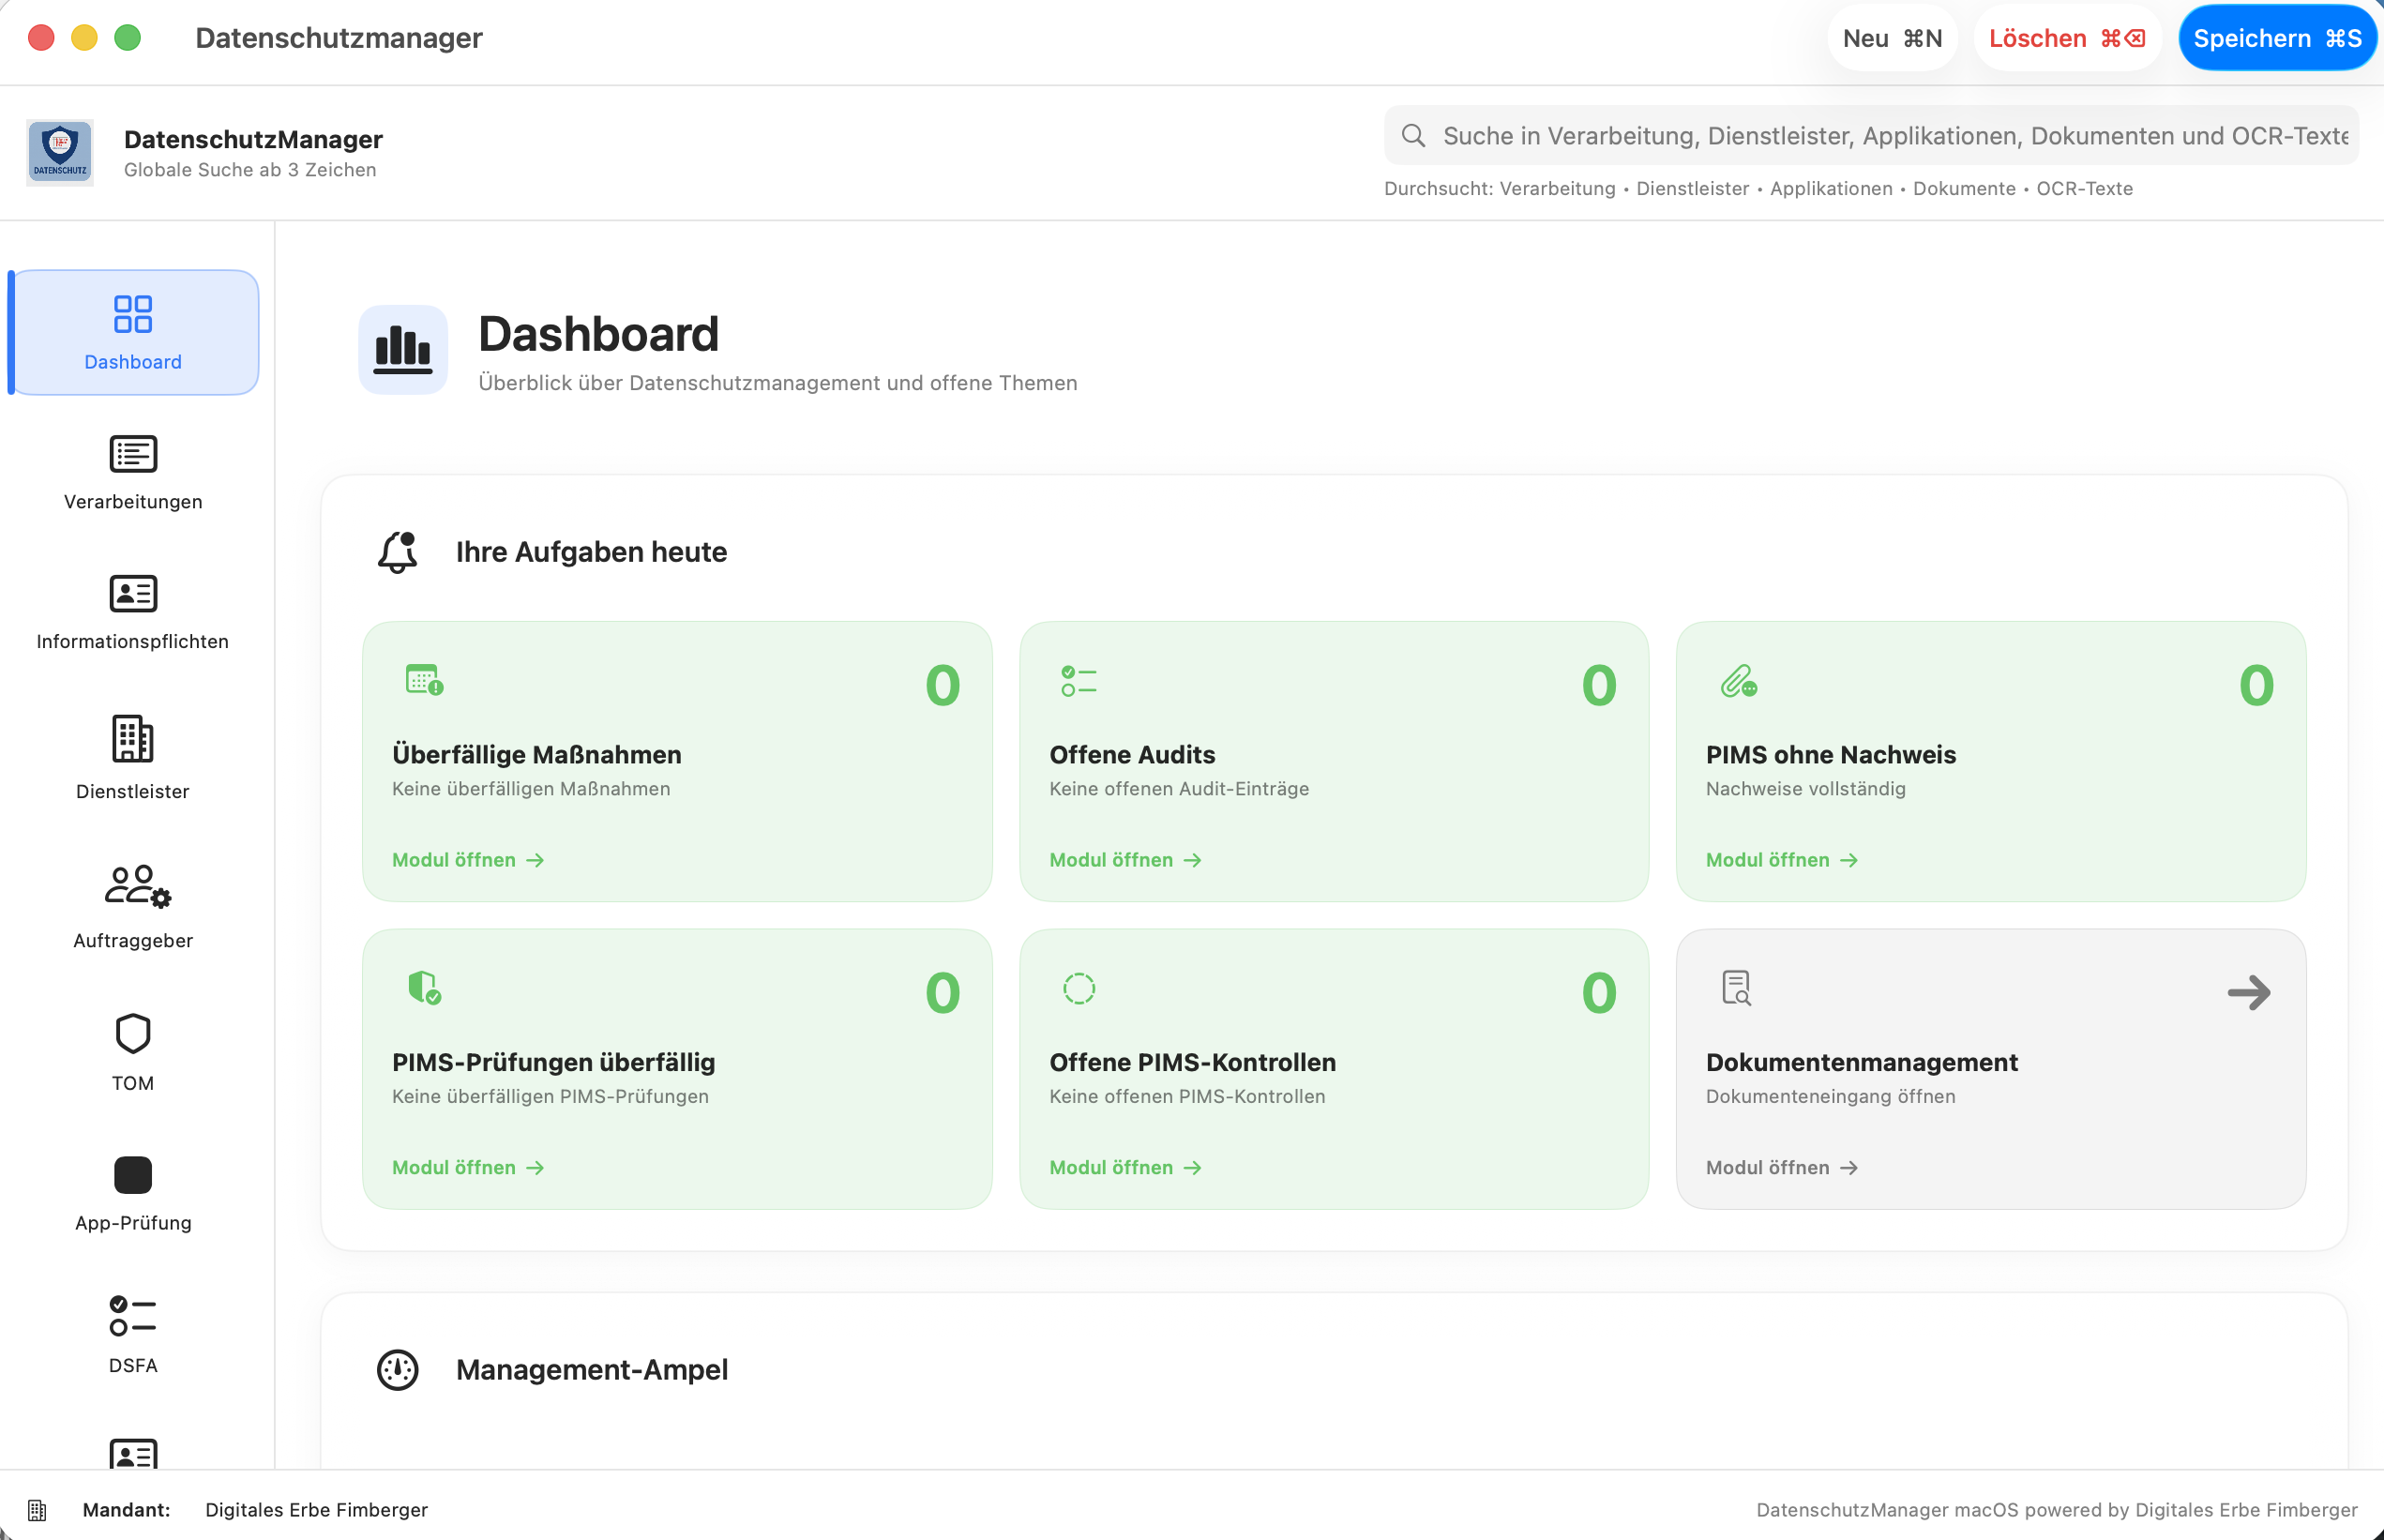Image resolution: width=2384 pixels, height=1540 pixels.
Task: Open Modul öffnen under PIMS ohne Nachweis
Action: (1782, 860)
